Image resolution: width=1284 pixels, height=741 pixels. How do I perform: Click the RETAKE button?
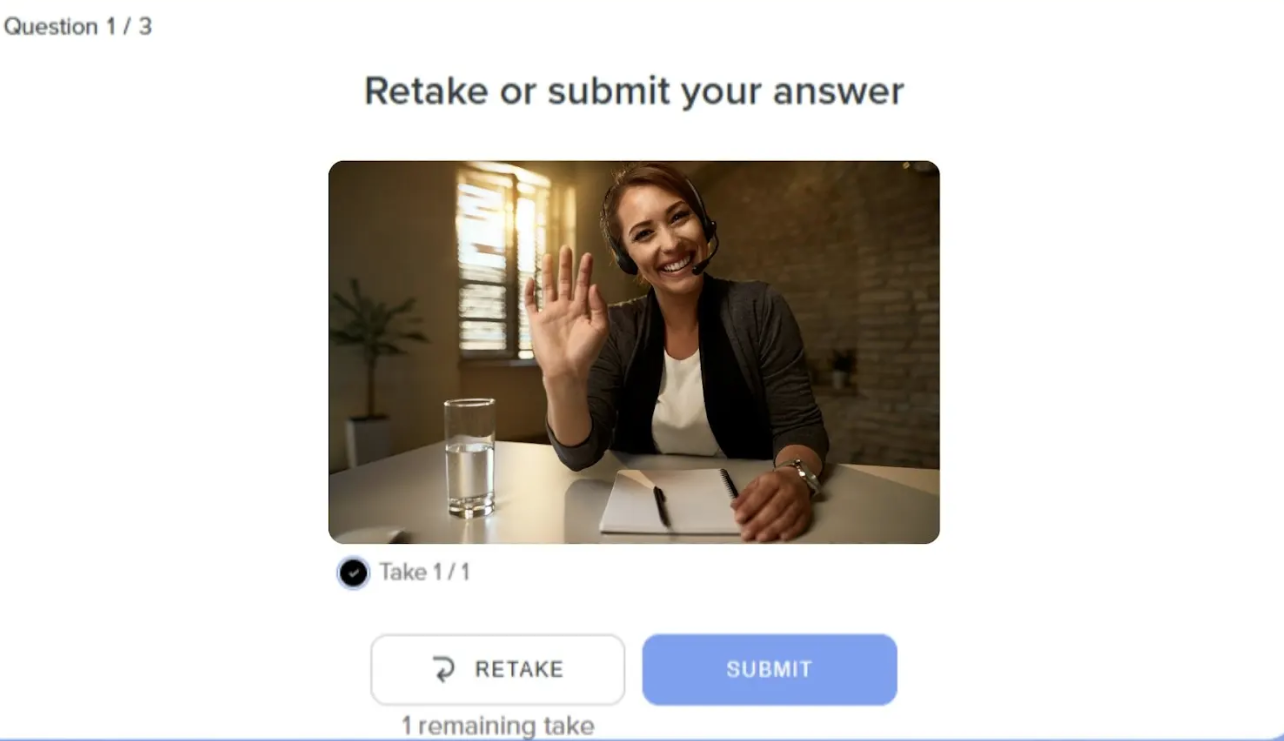pos(497,669)
